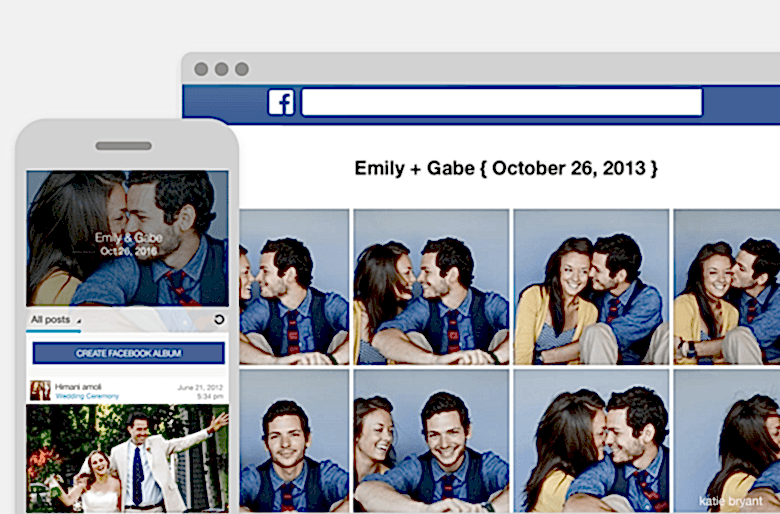Open the Wedding Ceremony link on the phone

pos(87,397)
